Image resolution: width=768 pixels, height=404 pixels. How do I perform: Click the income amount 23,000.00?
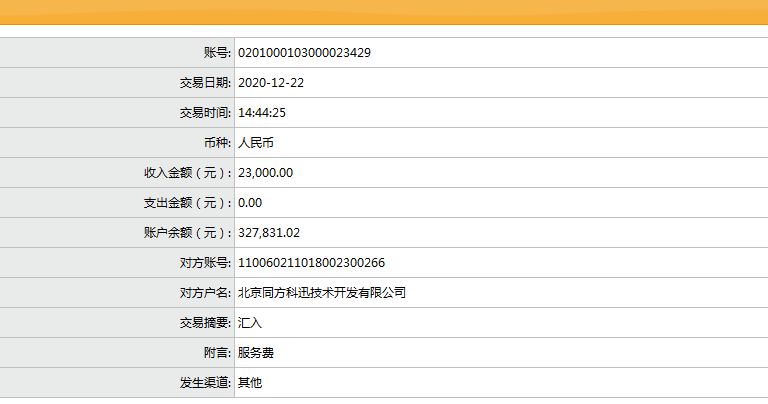click(x=265, y=173)
